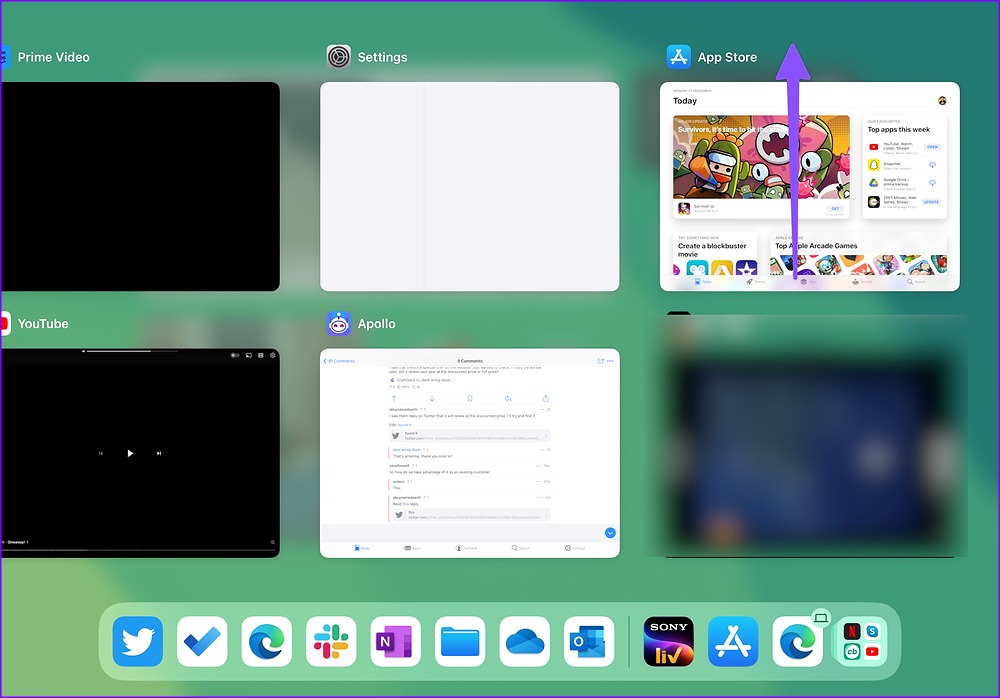Screen dimensions: 1000x698
Task: Open the profile tab in Apollo
Action: point(466,548)
